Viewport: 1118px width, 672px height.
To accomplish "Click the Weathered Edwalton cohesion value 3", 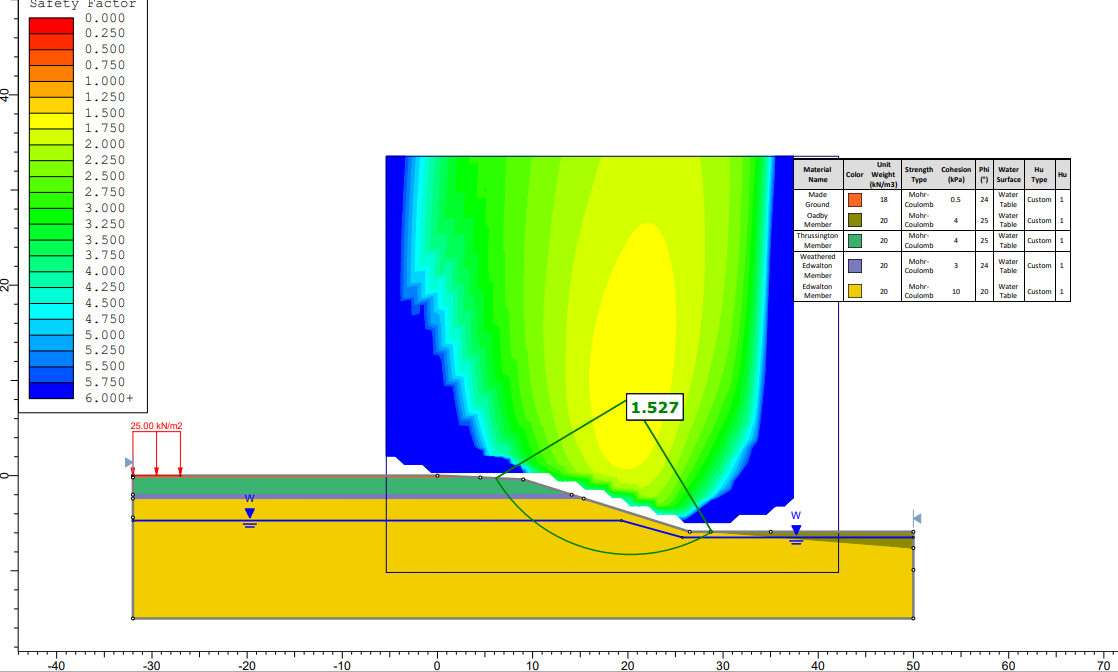I will [x=955, y=265].
